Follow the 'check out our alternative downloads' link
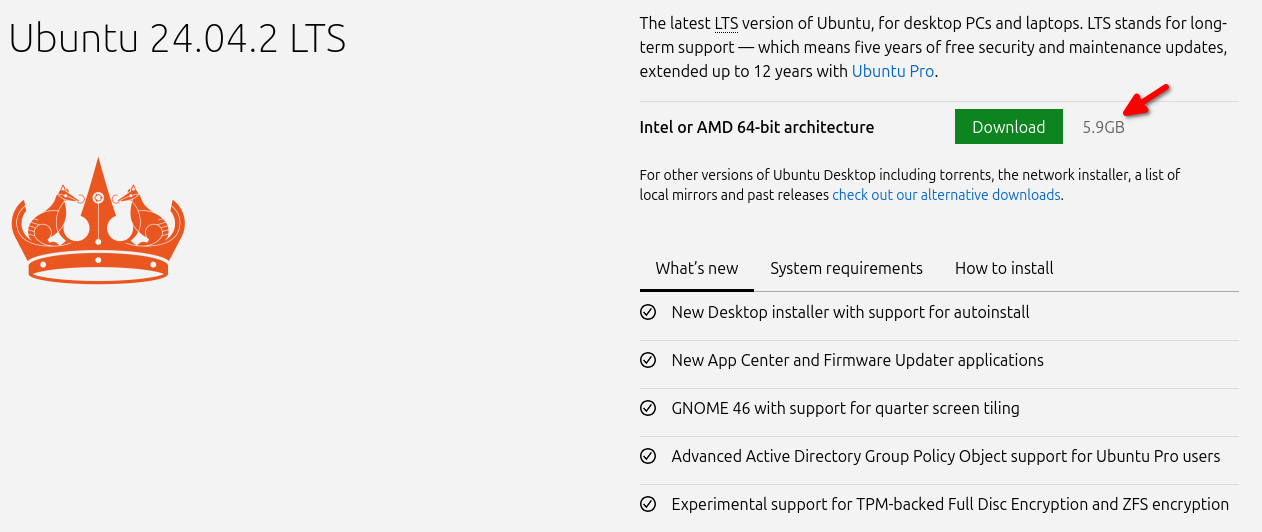The height and width of the screenshot is (532, 1262). pos(946,195)
